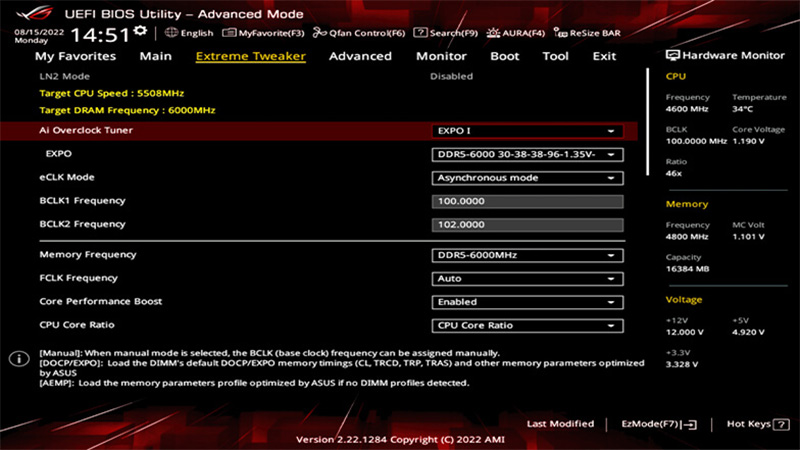Viewport: 800px width, 450px height.
Task: Click the LN2 Mode Disabled value
Action: click(452, 77)
